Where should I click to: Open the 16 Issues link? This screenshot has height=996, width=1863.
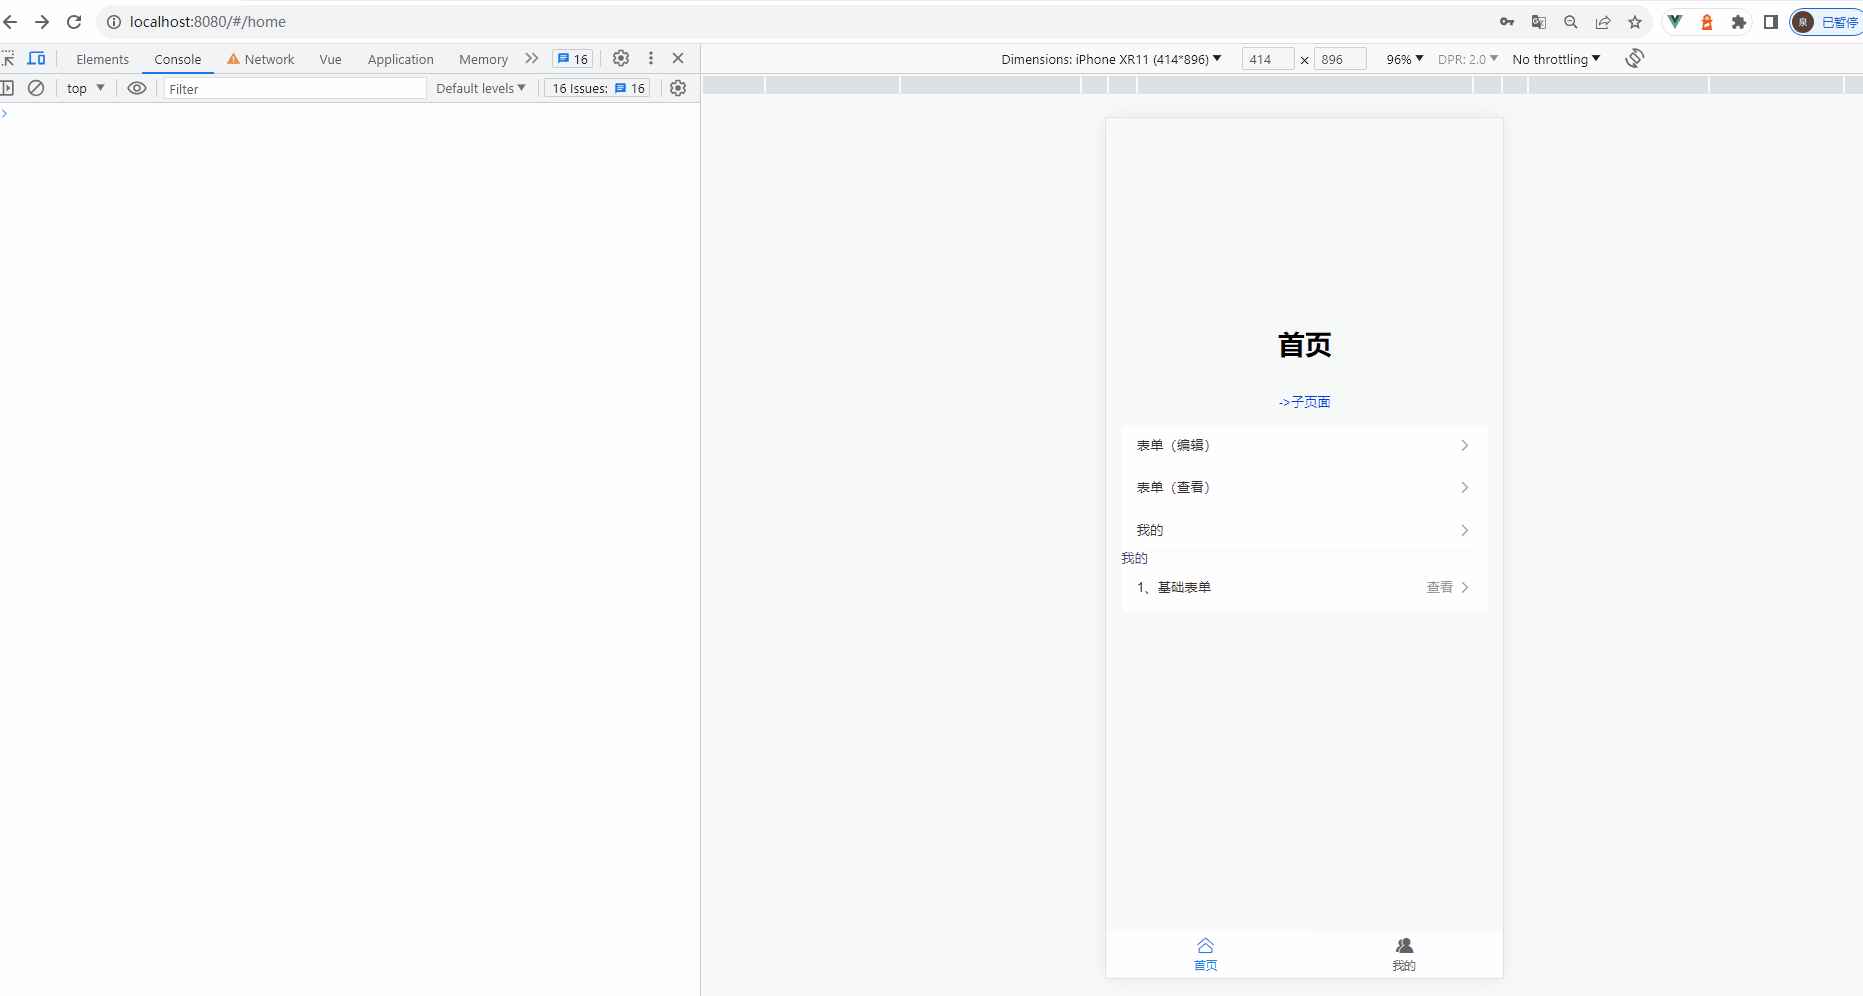[x=599, y=88]
